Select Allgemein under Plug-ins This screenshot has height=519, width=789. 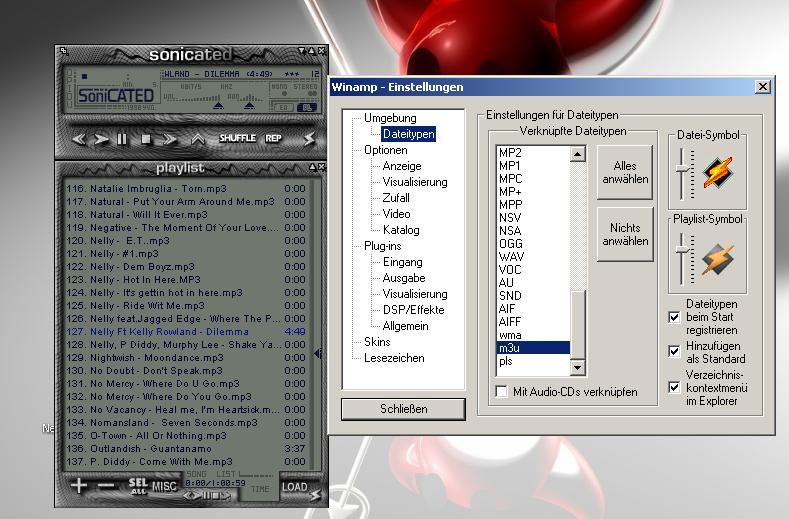pyautogui.click(x=405, y=326)
